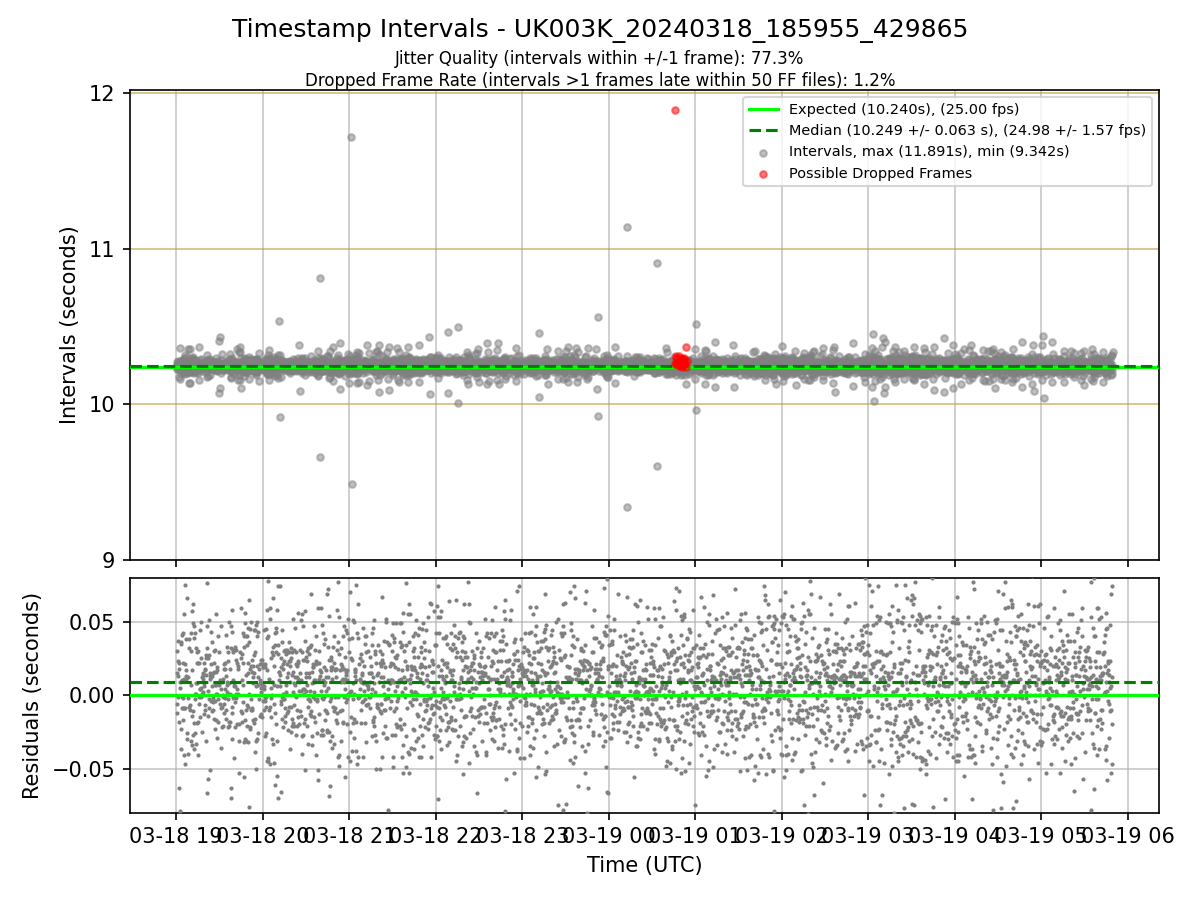Click the red dropped-frames cluster on the median line
Image resolution: width=1200 pixels, height=900 pixels.
(x=680, y=362)
